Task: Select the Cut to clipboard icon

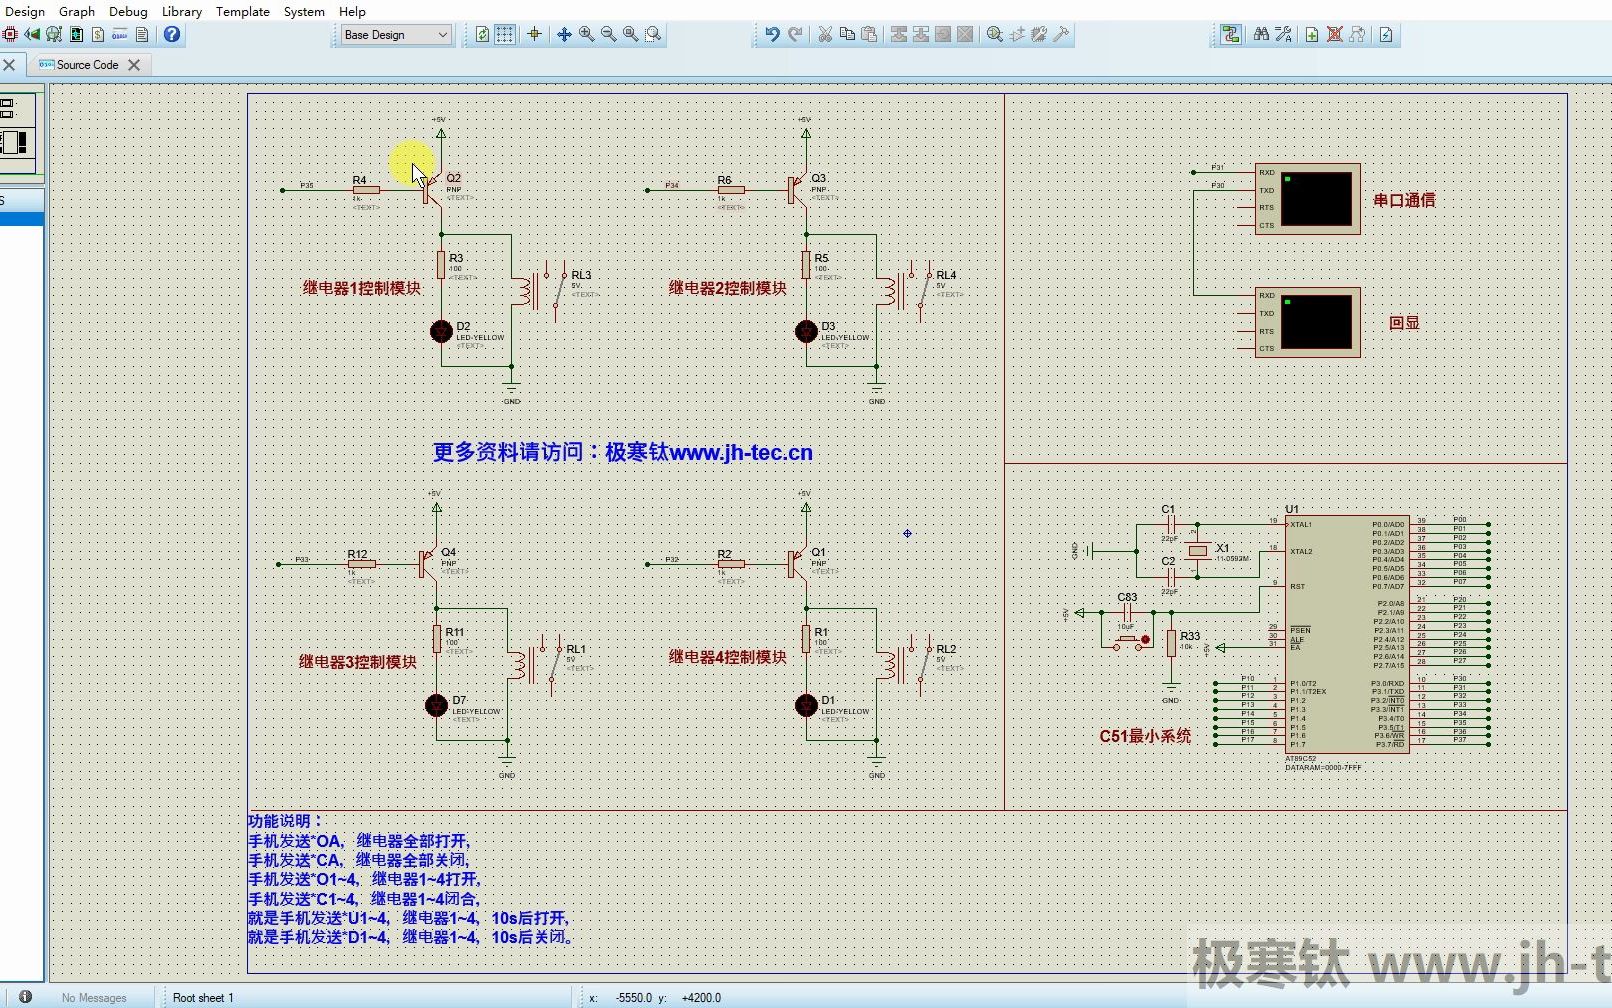Action: (825, 34)
